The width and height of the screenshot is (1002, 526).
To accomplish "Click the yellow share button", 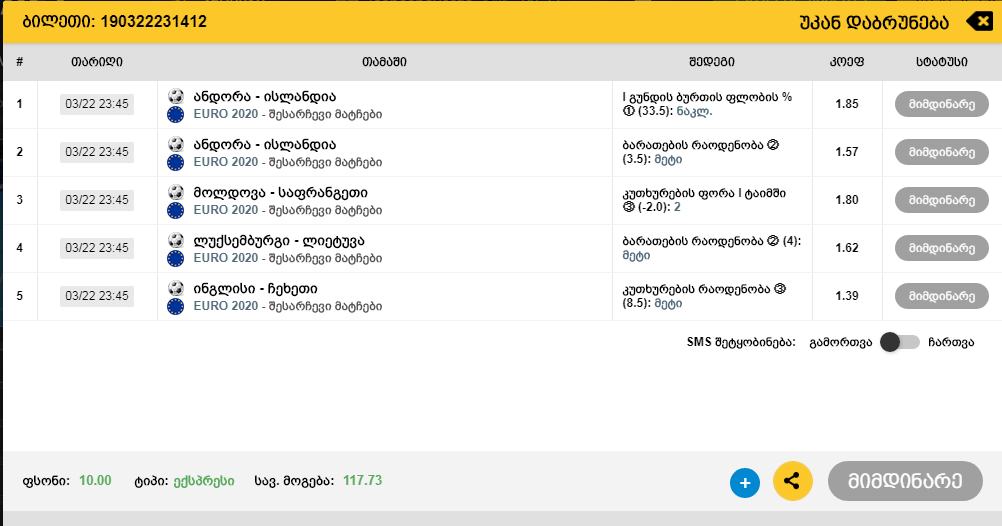I will [x=792, y=481].
